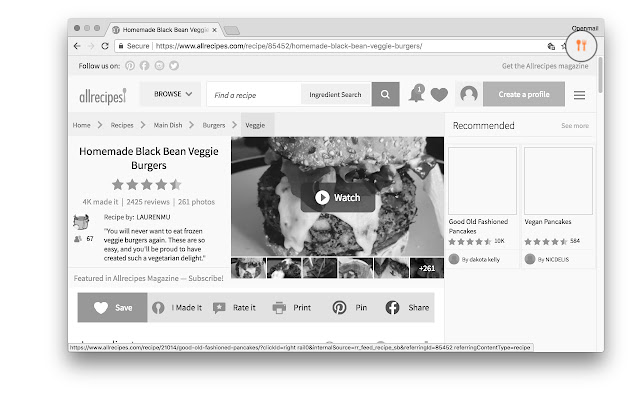Close the Homemade Black Bean Veggie tab
Viewport: 640px width, 400px height.
click(x=215, y=30)
